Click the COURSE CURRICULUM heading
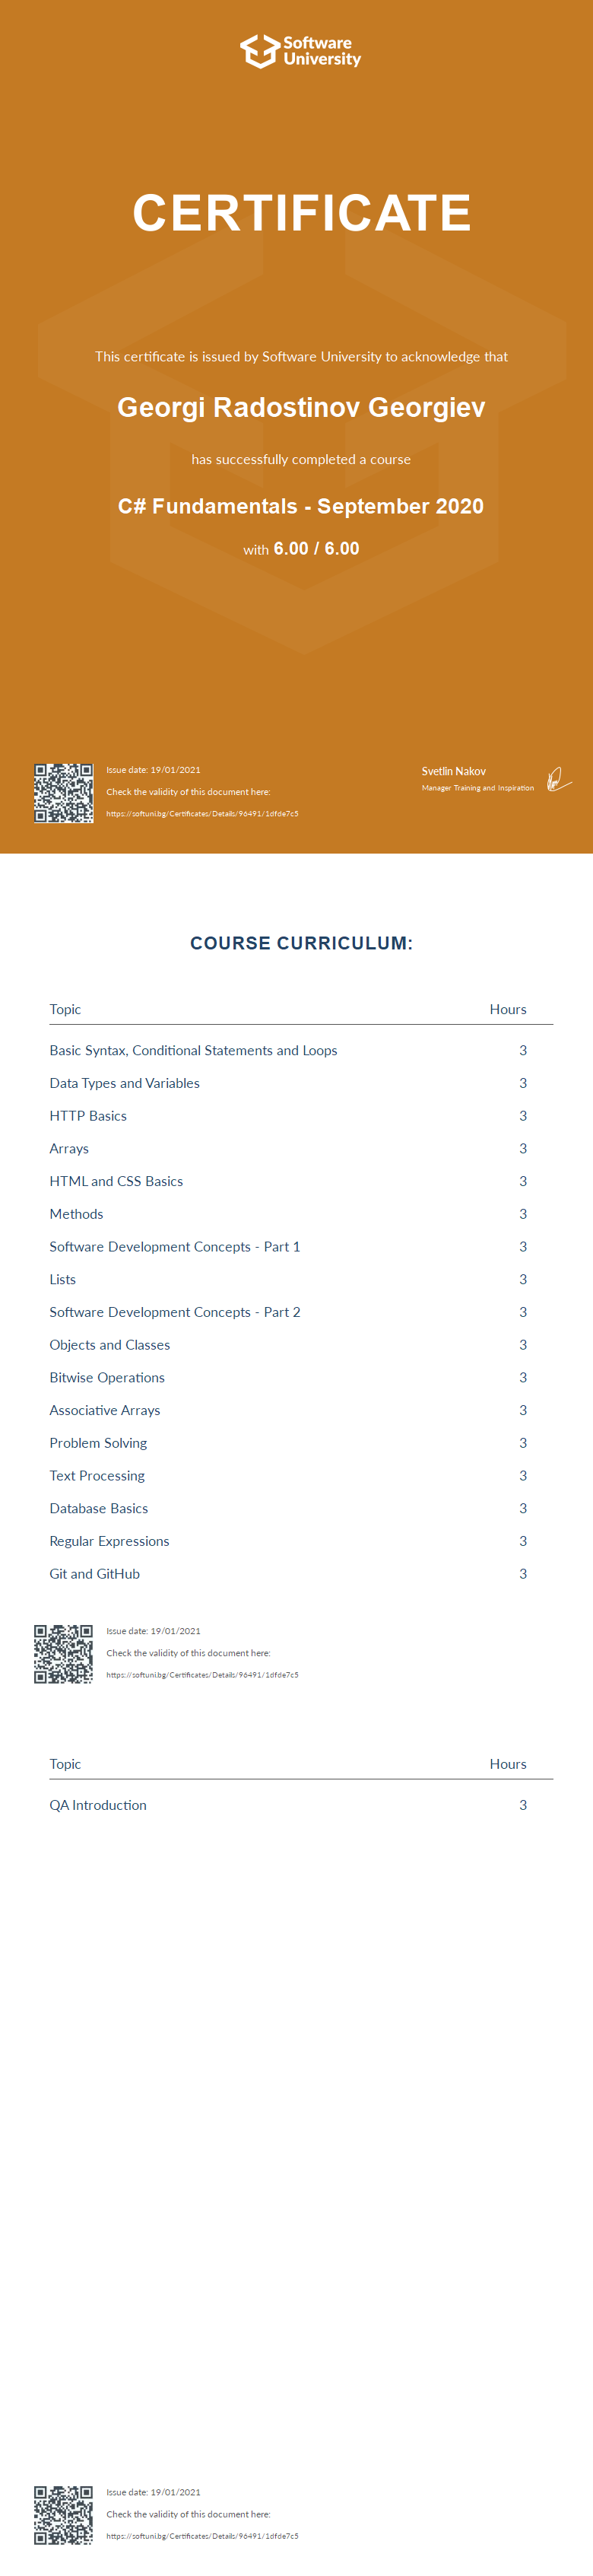The height and width of the screenshot is (2576, 593). pos(301,943)
